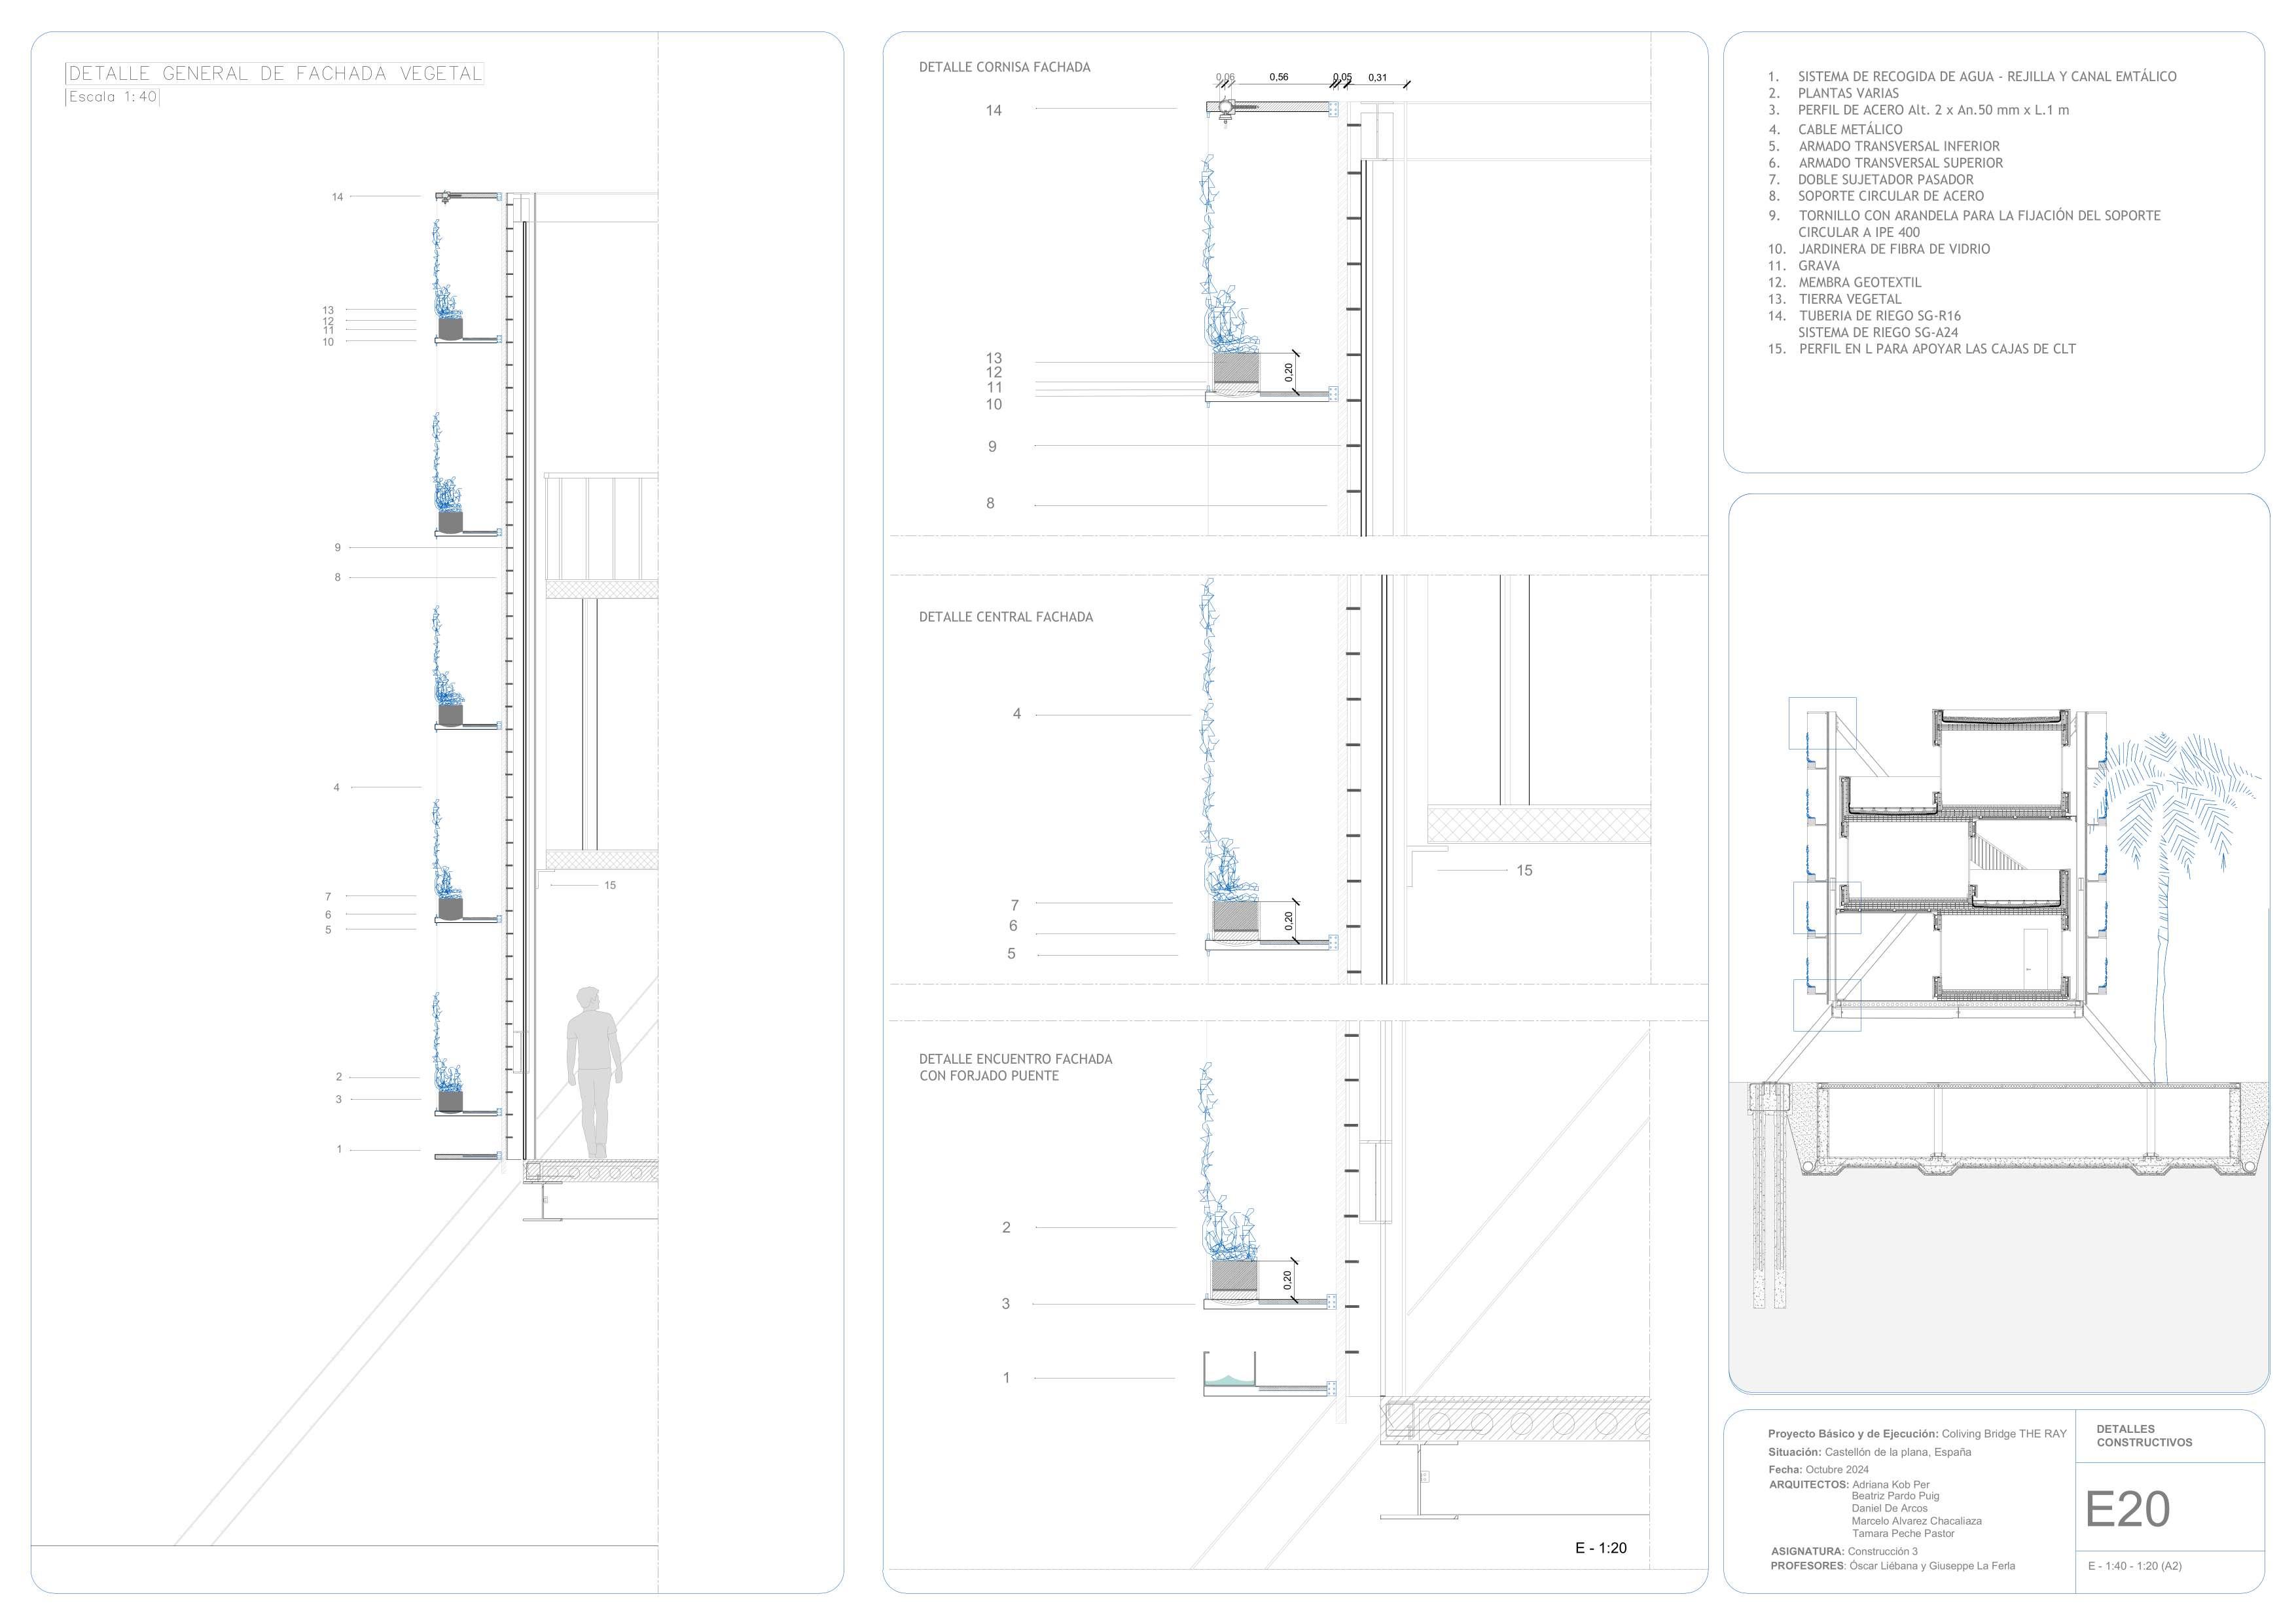Click the large E20 sheet number
2296x1624 pixels.
tap(2127, 1510)
